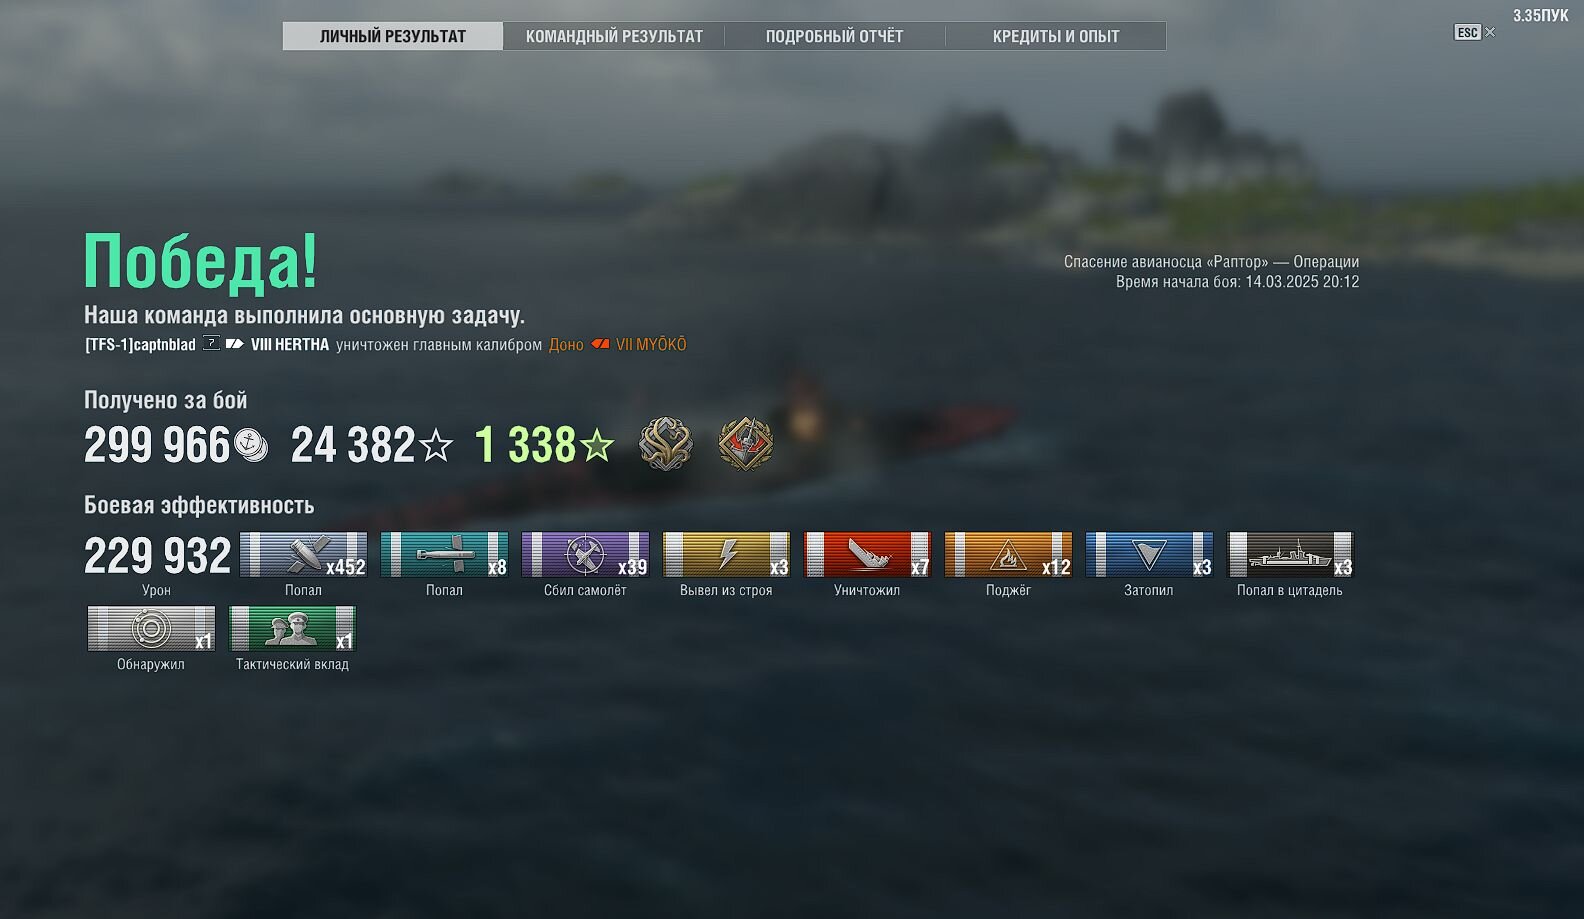Click the torpedo hits ribbon x8
Screen dimensions: 1584x919
tap(444, 555)
